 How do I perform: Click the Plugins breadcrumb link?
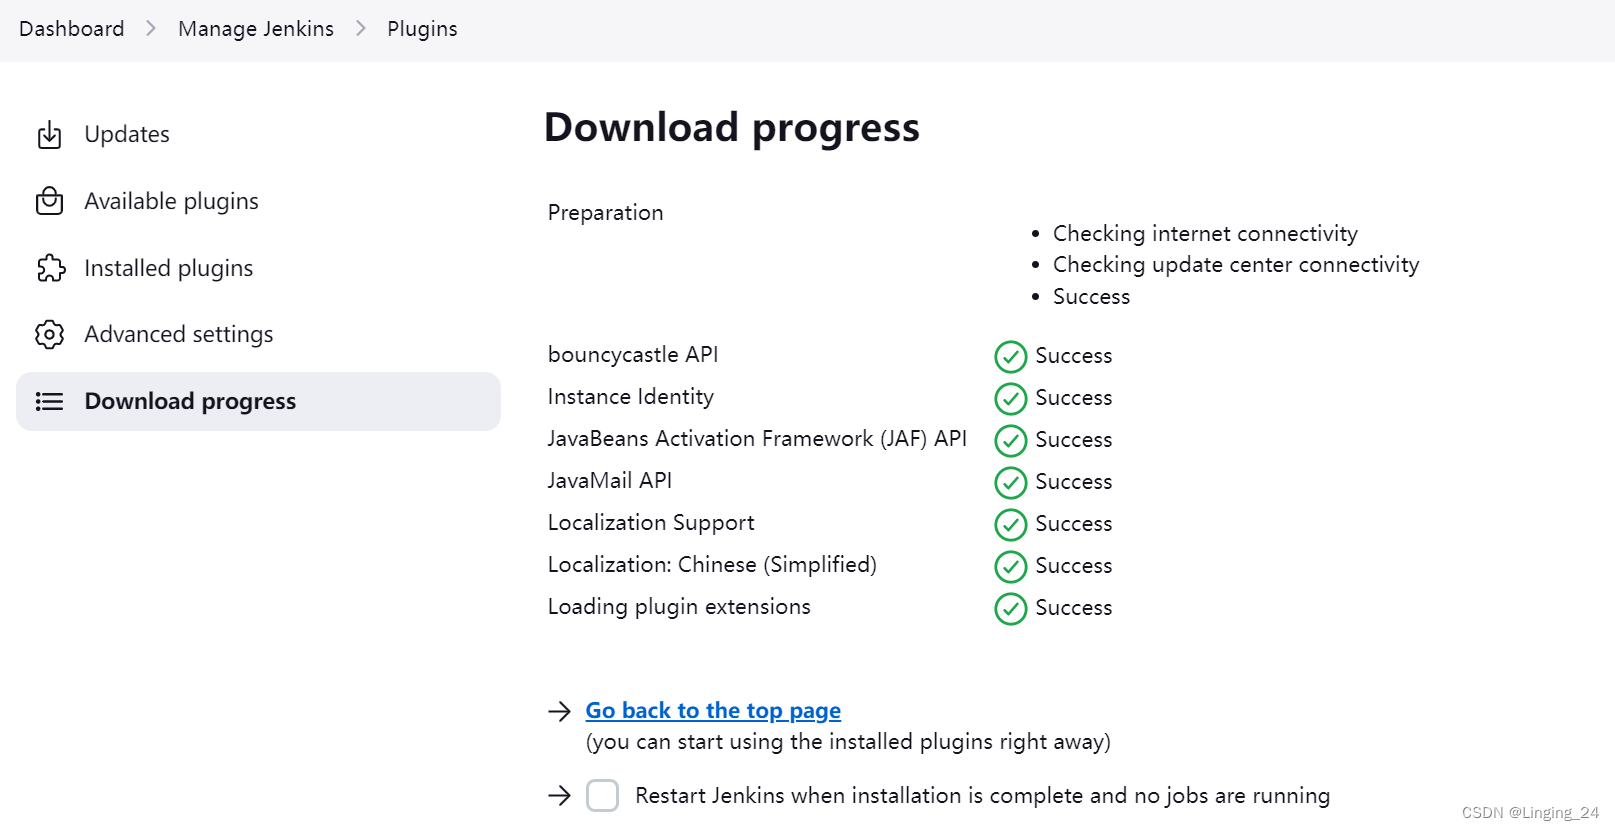(x=422, y=28)
